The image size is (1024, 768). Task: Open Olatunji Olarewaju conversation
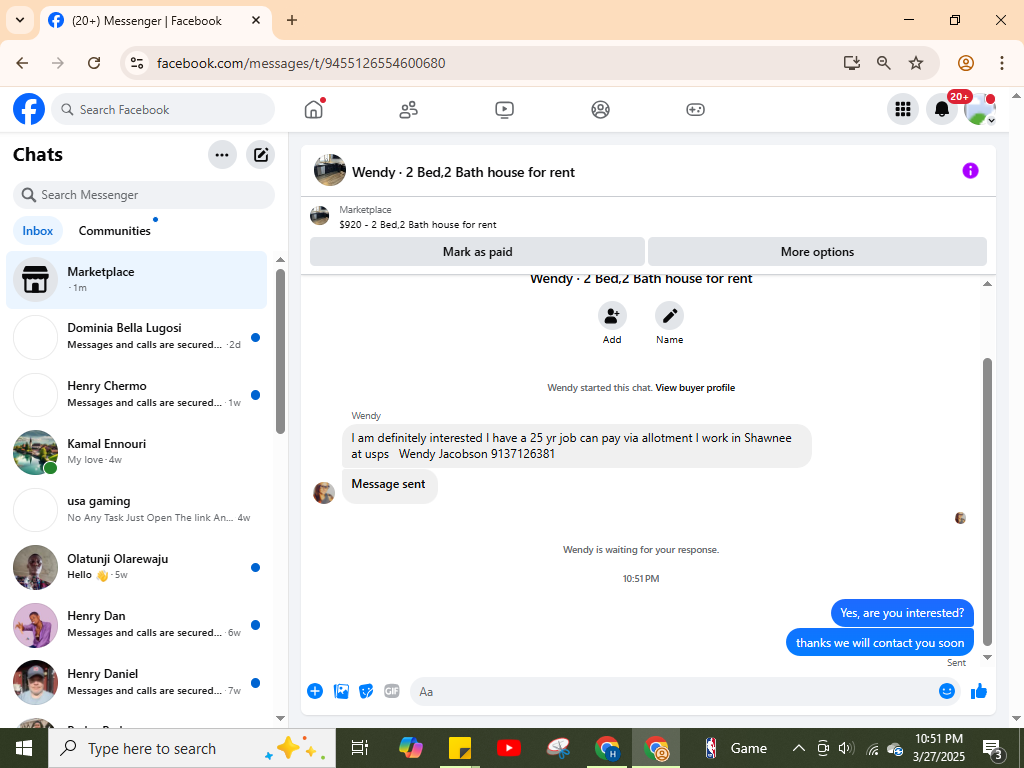136,567
